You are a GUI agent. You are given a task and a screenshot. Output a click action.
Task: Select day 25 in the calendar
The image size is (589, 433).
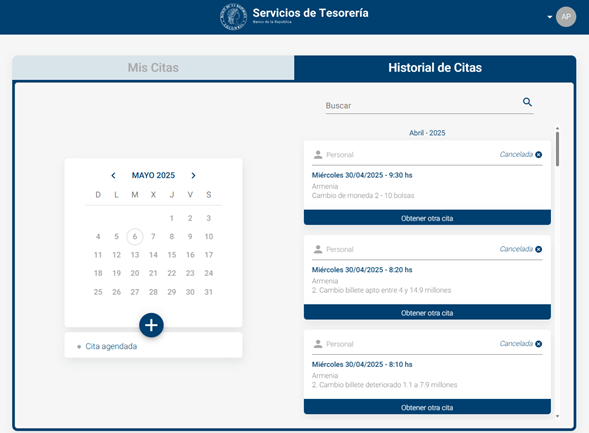98,292
